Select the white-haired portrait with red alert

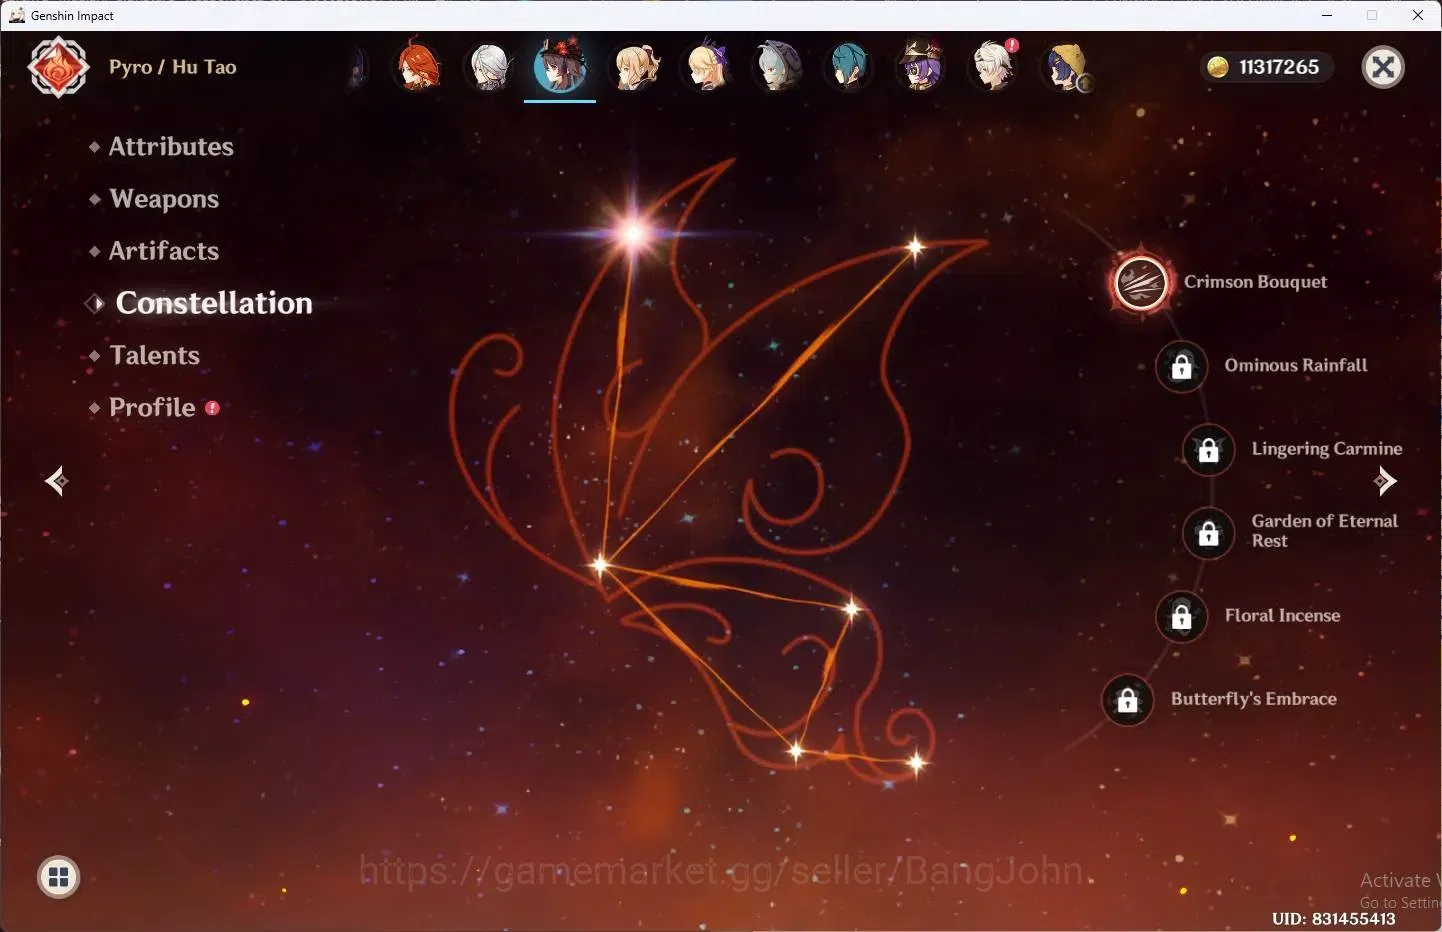(x=994, y=67)
